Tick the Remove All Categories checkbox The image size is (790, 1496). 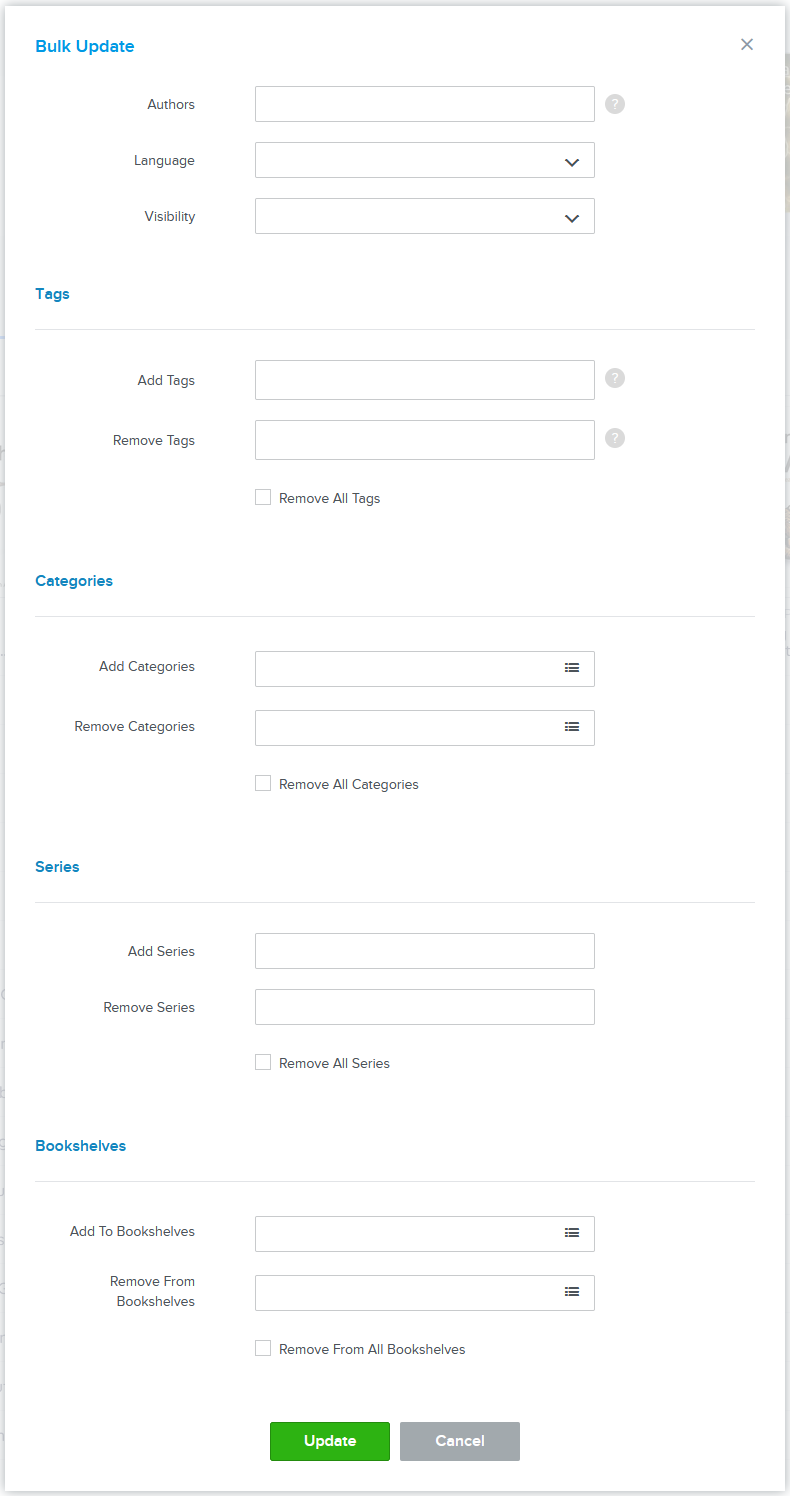pos(263,783)
